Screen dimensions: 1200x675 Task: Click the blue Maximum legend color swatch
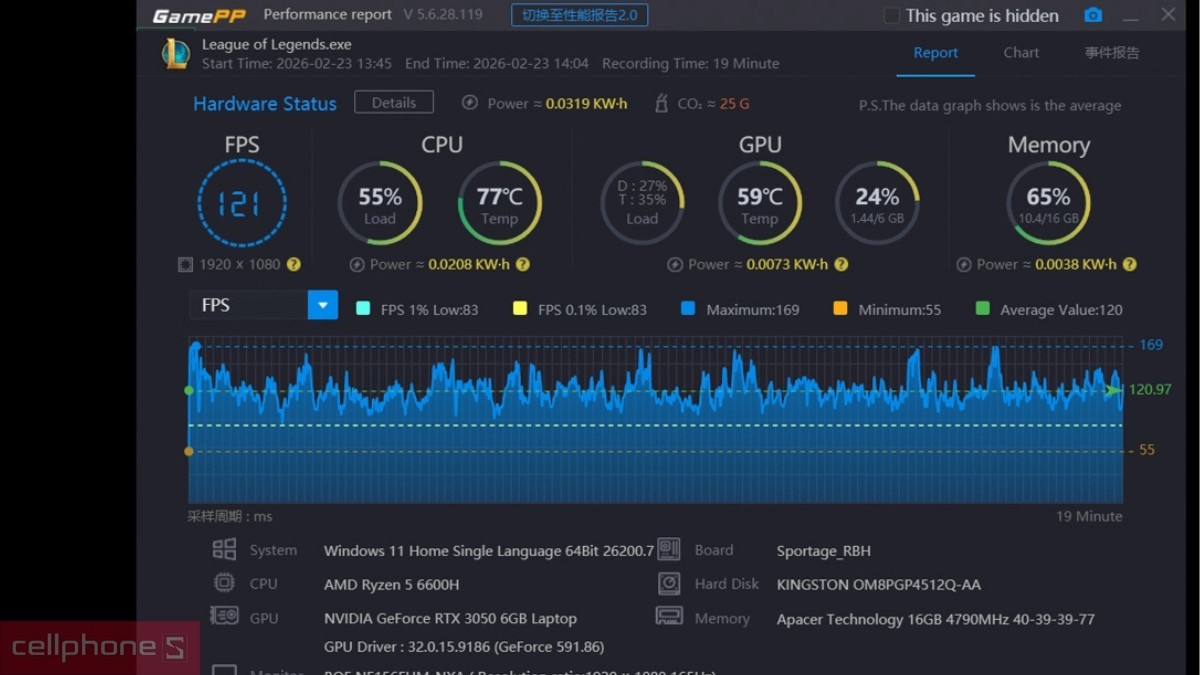pyautogui.click(x=688, y=309)
